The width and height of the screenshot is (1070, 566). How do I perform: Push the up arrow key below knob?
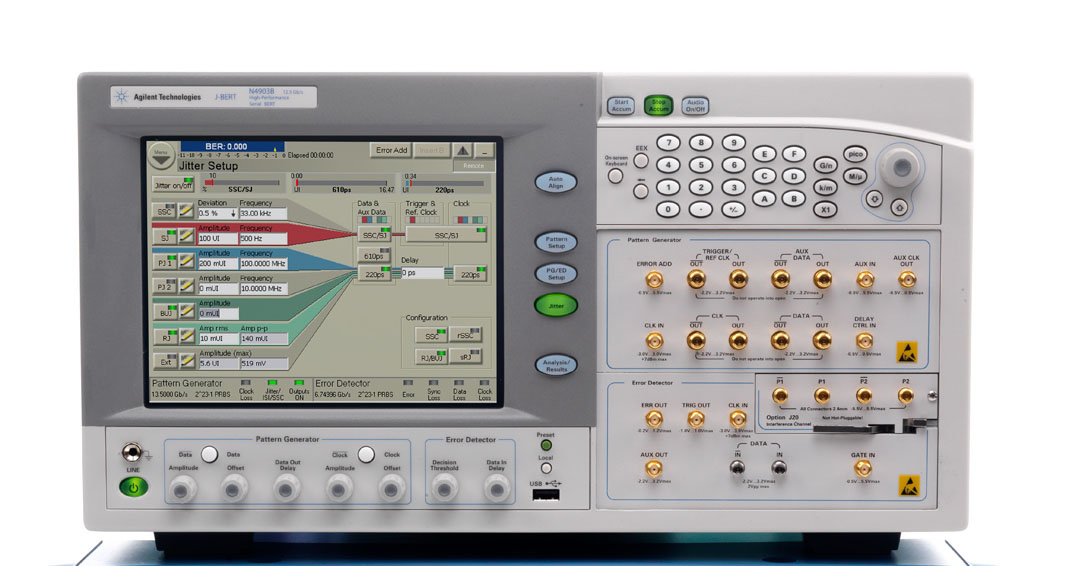click(x=899, y=208)
